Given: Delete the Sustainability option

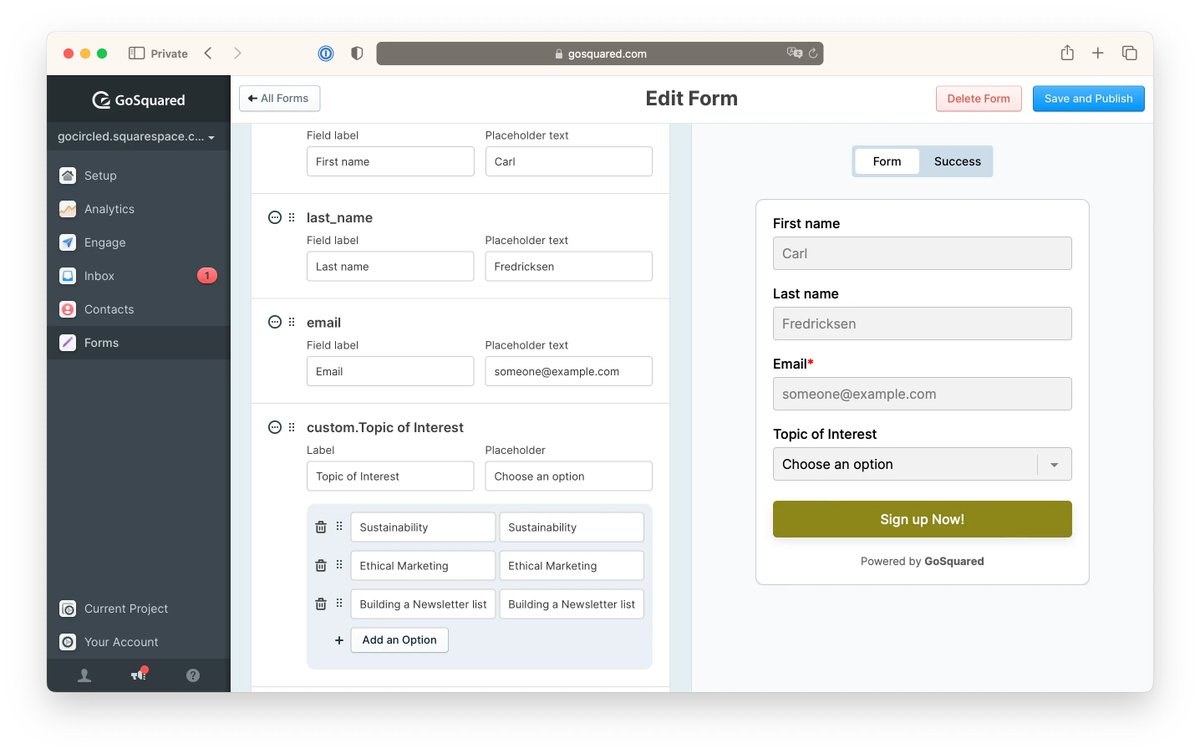Looking at the screenshot, I should (321, 527).
